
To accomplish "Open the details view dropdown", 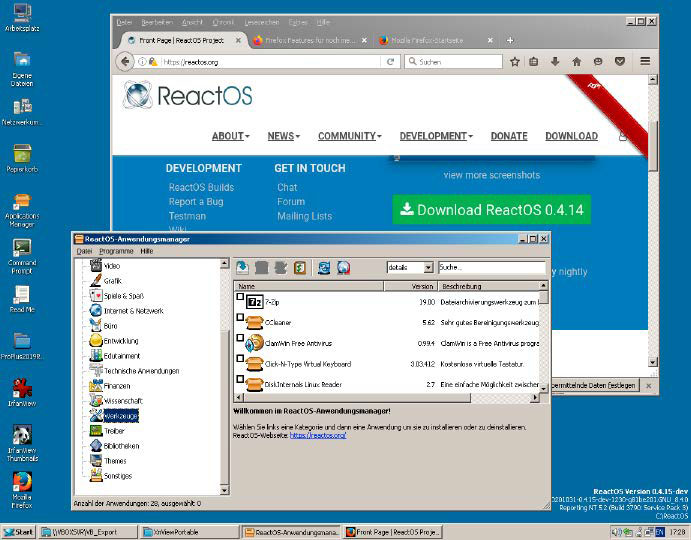I will [428, 267].
